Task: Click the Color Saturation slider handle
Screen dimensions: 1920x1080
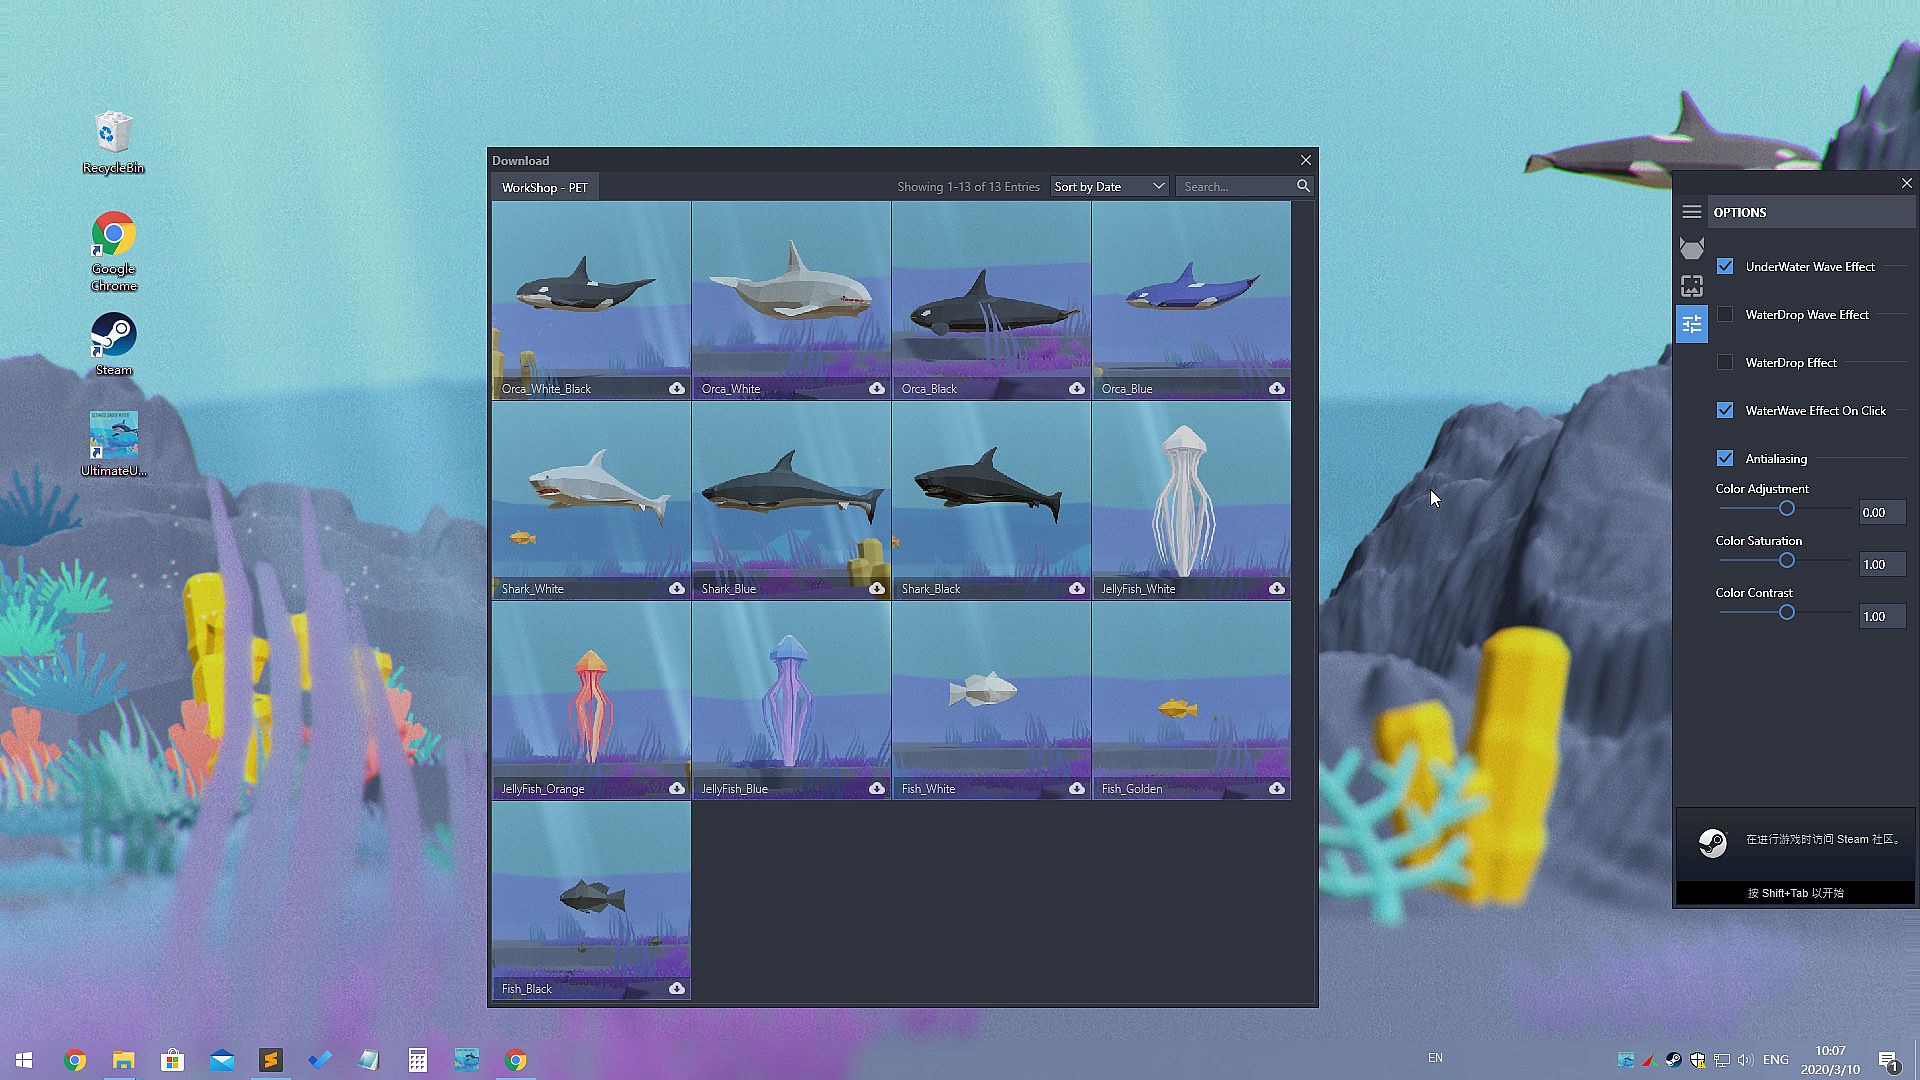Action: pos(1786,561)
